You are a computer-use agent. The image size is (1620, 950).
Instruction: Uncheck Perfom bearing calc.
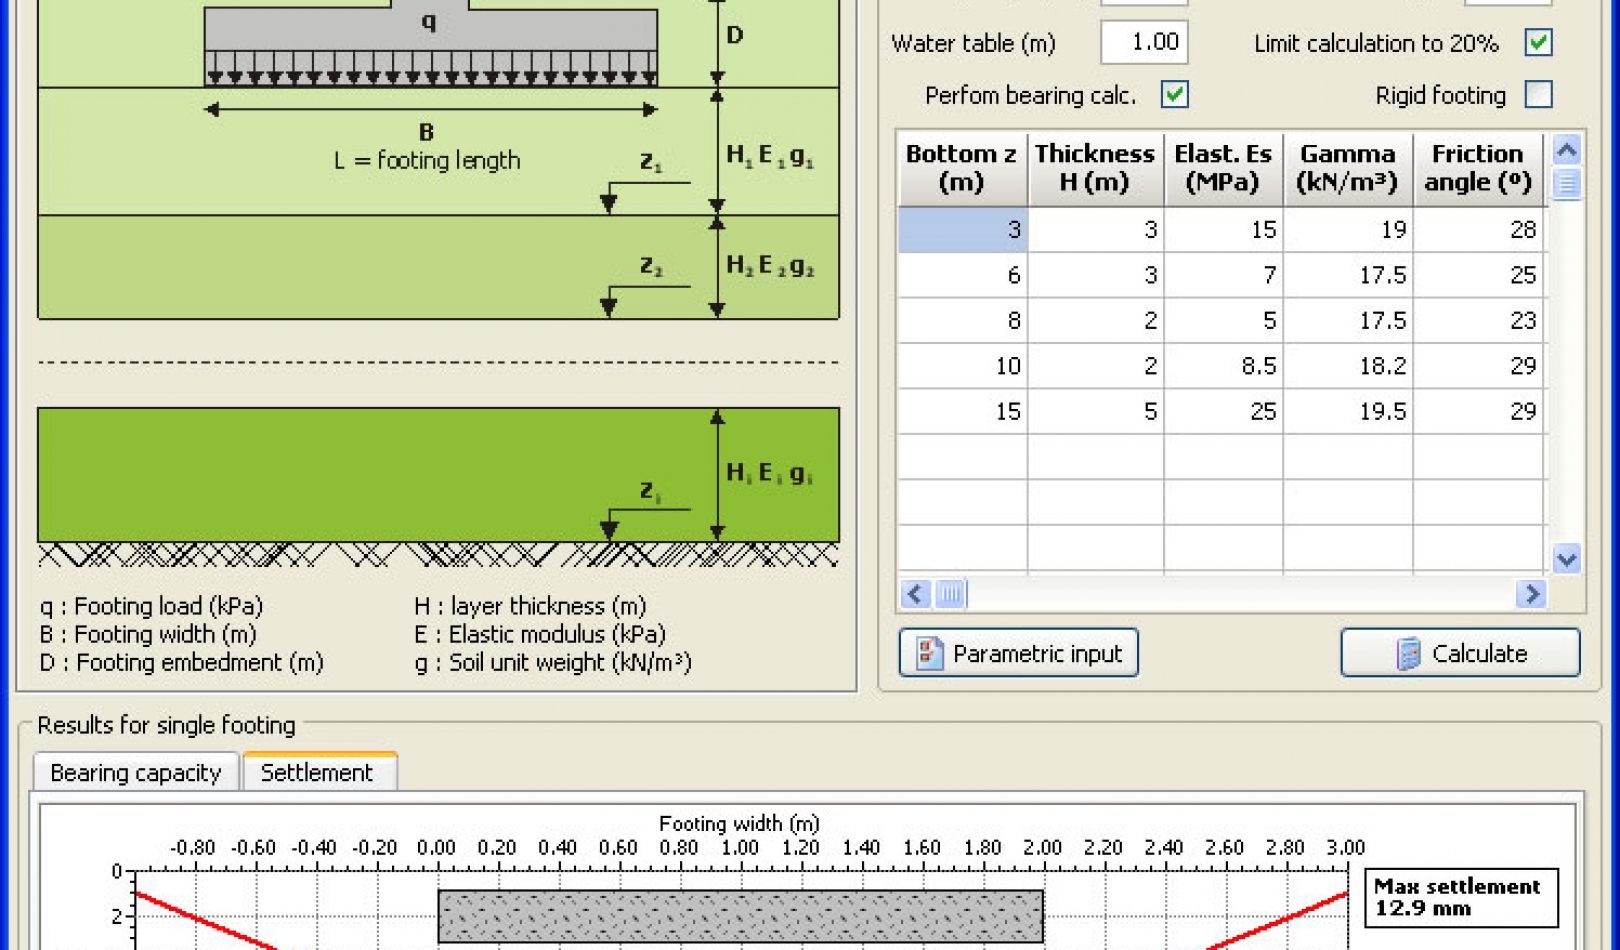1175,95
